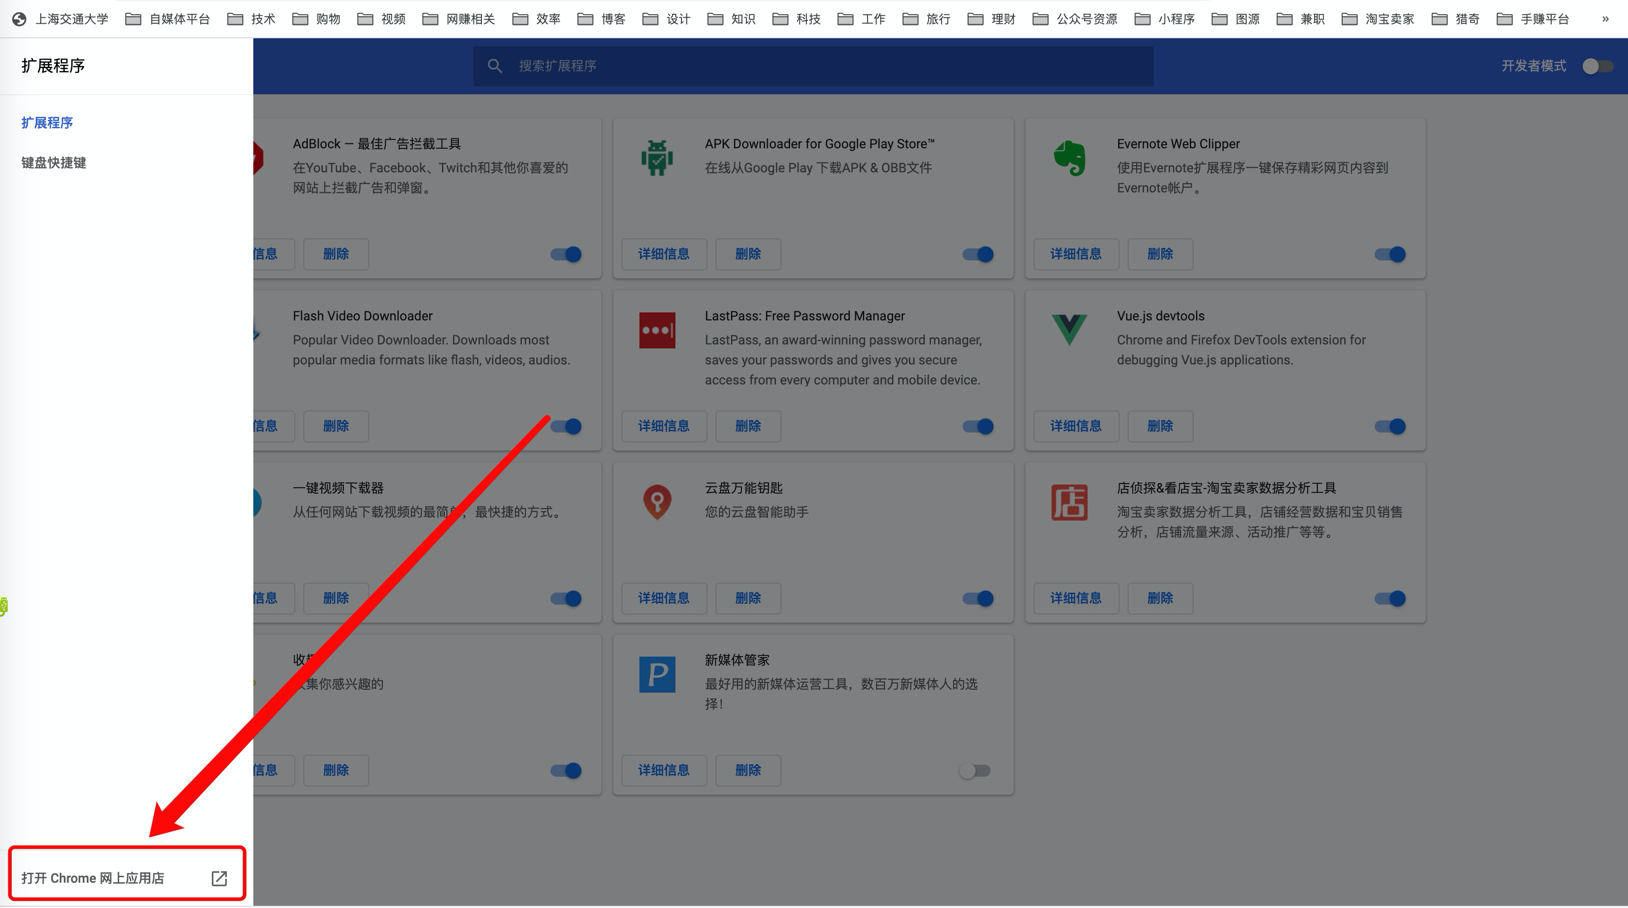Image resolution: width=1628 pixels, height=908 pixels.
Task: Click 详细信息 for APK Downloader
Action: 664,254
